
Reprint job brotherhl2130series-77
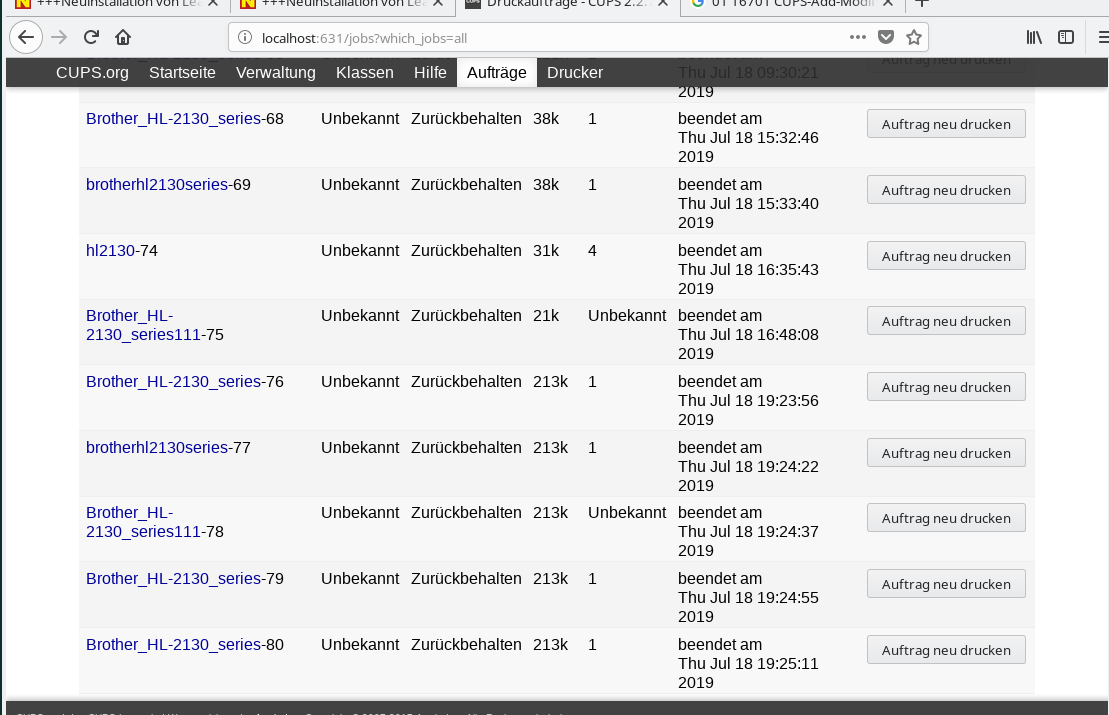tap(946, 453)
